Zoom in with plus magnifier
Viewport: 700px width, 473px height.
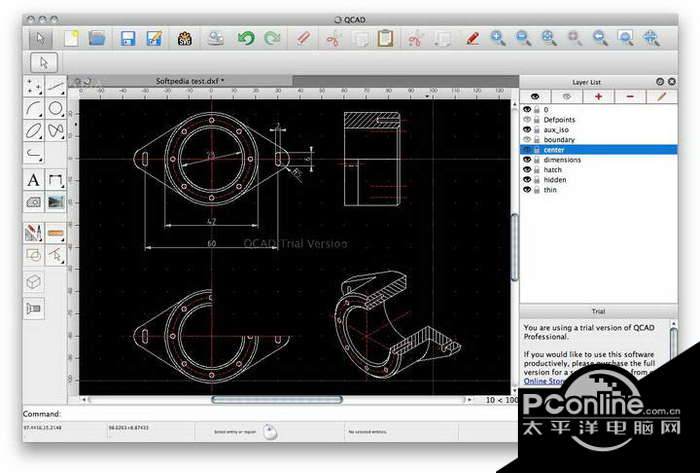coord(498,38)
